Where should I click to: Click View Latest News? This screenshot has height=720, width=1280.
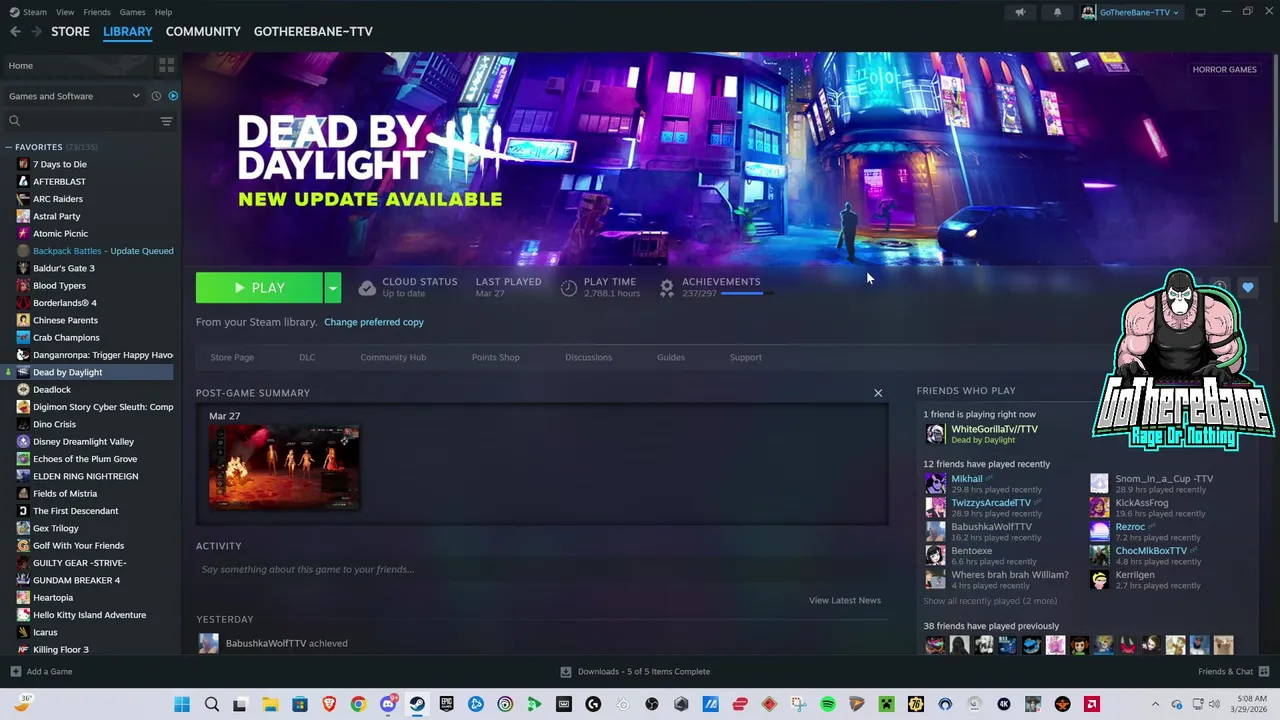(x=845, y=600)
